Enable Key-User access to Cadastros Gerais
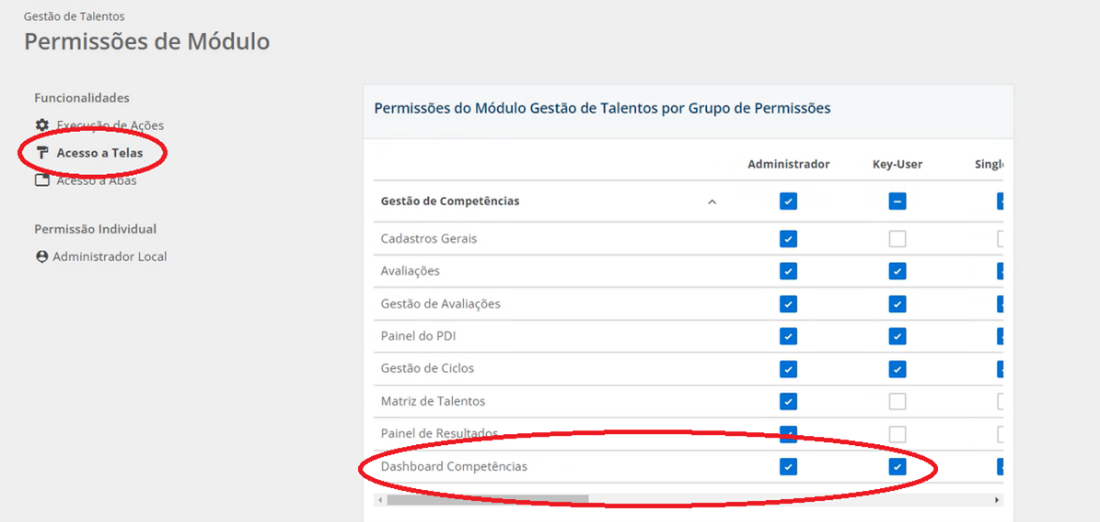The width and height of the screenshot is (1100, 522). point(897,239)
